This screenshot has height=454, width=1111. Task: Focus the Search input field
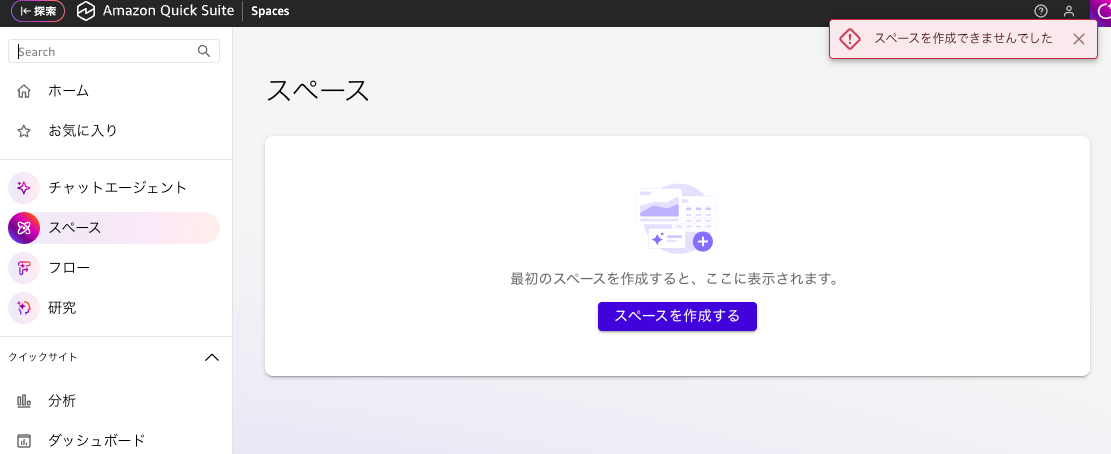113,51
